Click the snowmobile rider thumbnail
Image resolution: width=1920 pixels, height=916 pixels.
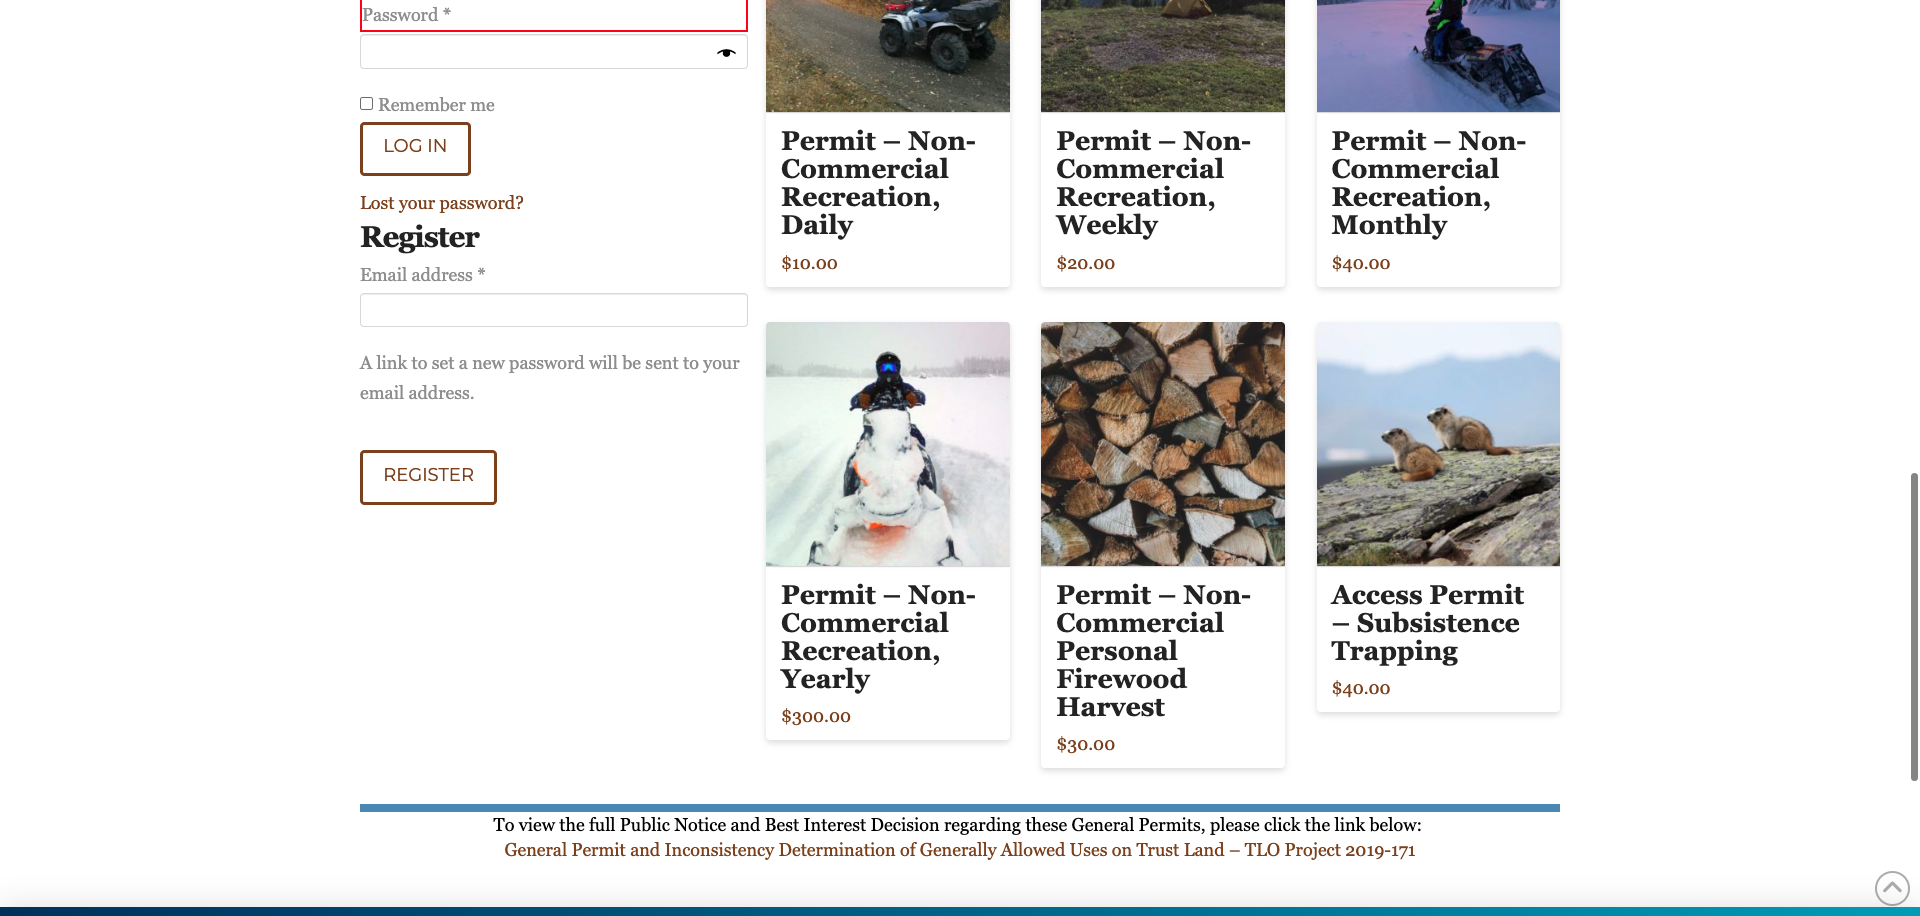pos(887,443)
